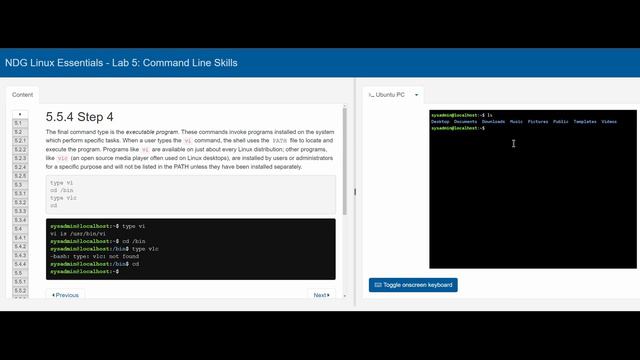Jump to section 5.3 in sidebar
Viewport: 640px width, 360px height.
pyautogui.click(x=20, y=185)
